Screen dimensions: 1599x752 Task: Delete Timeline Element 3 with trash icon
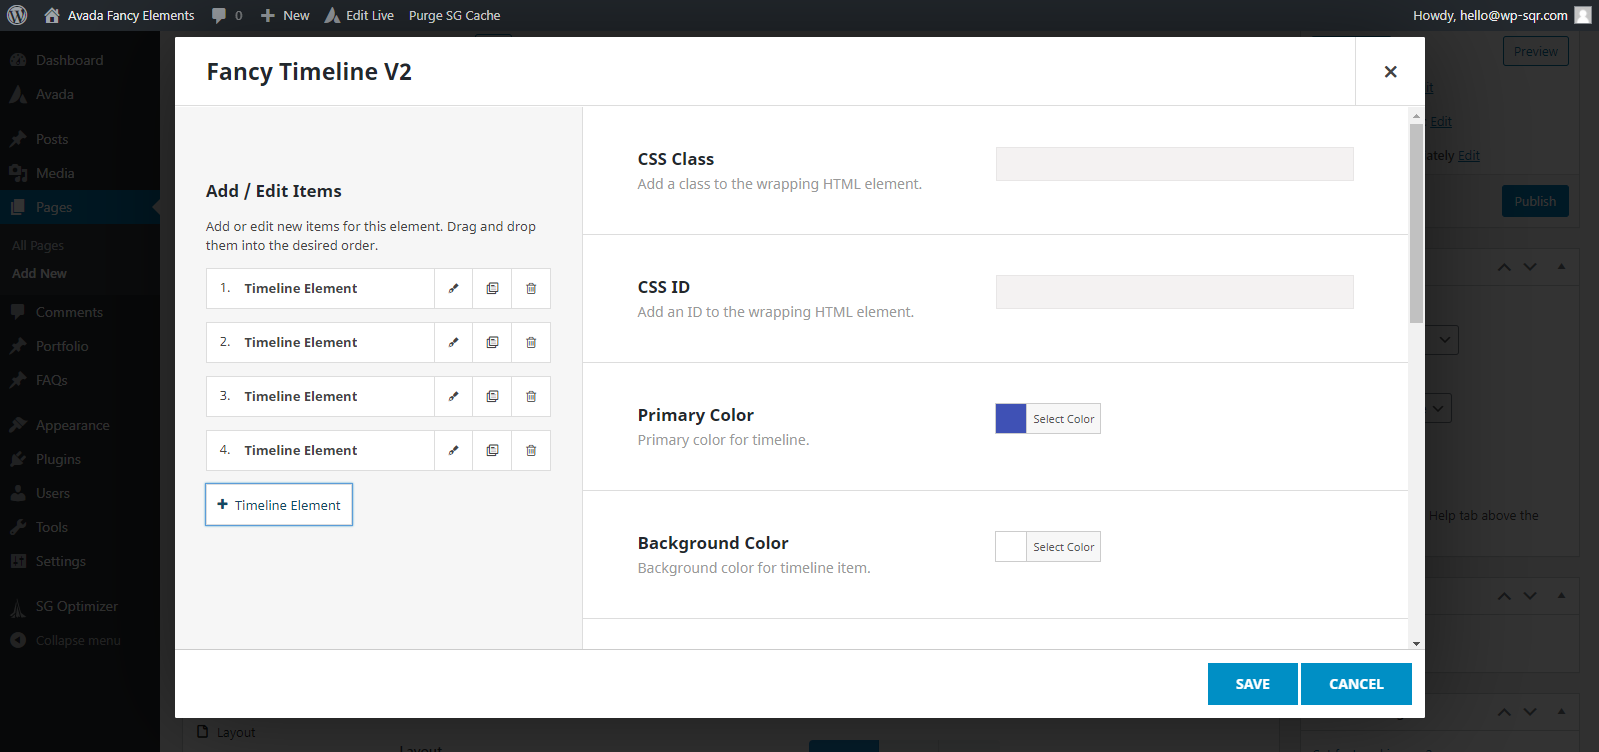(x=531, y=396)
